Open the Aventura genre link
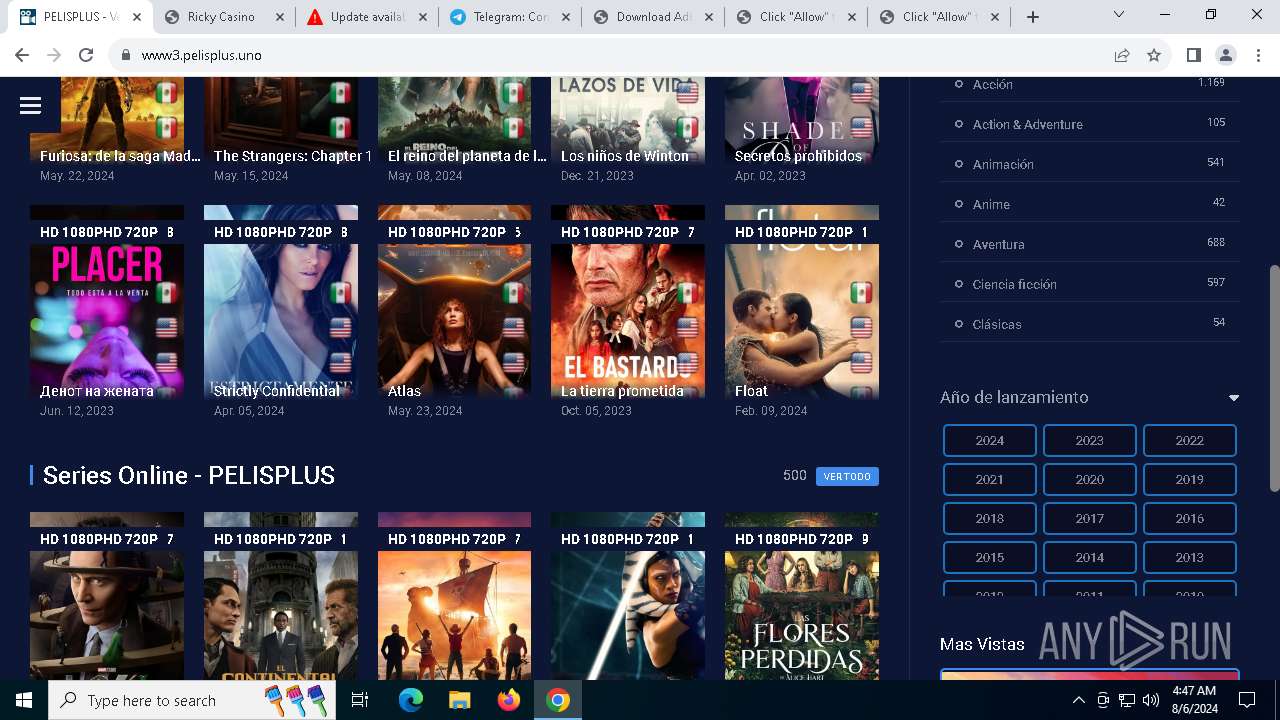 click(998, 244)
